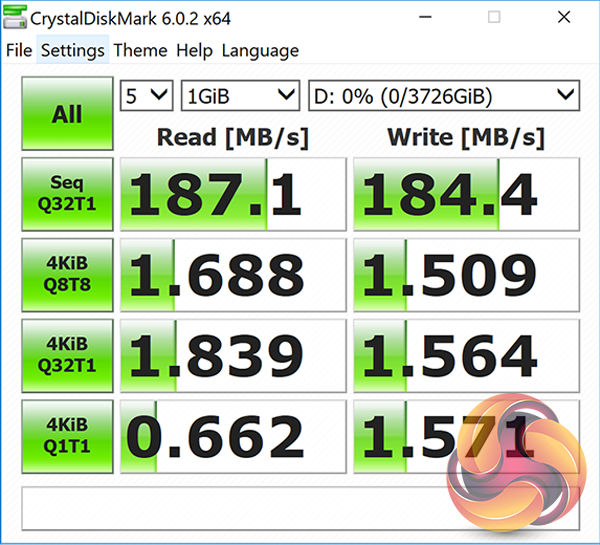Open the Help menu

pos(194,50)
